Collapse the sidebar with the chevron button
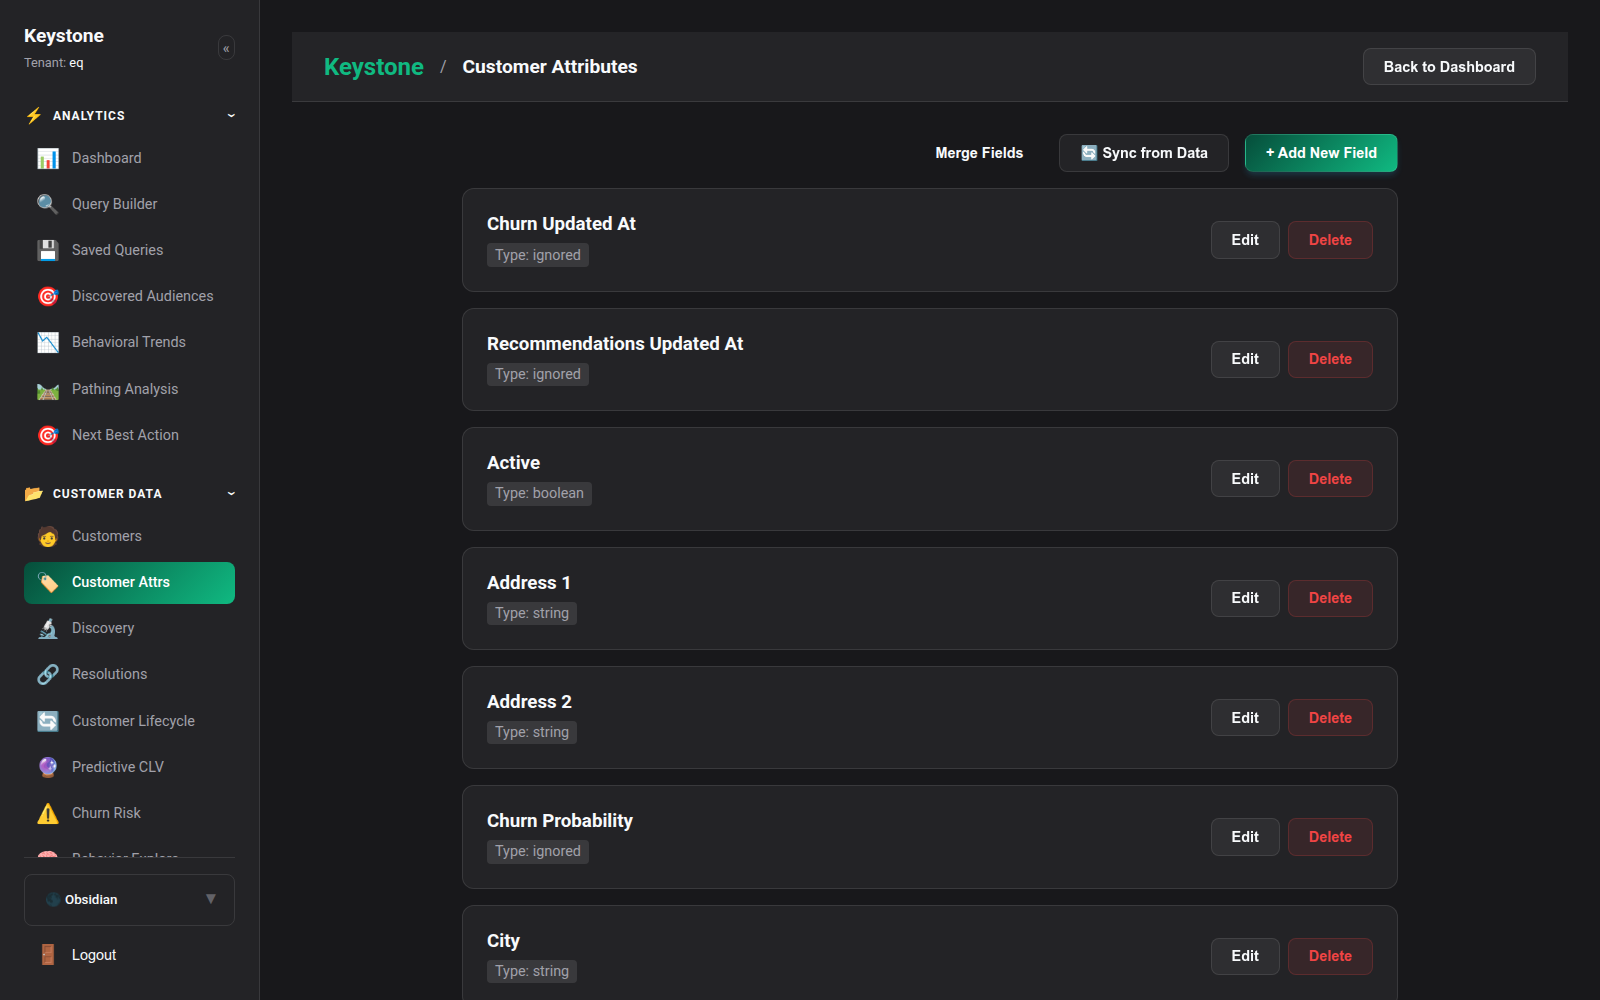1600x1000 pixels. point(226,48)
